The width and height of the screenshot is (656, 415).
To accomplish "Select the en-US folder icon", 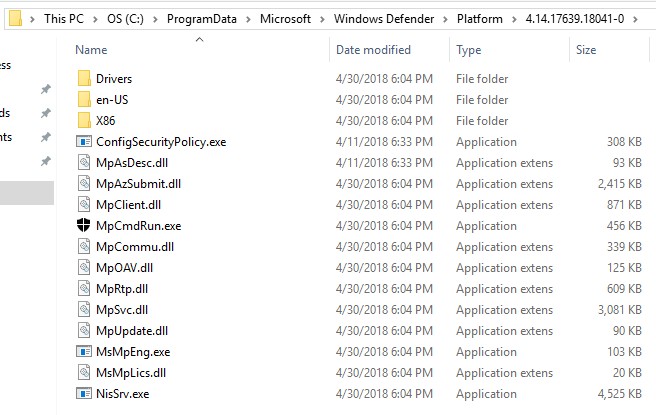I will [x=84, y=100].
